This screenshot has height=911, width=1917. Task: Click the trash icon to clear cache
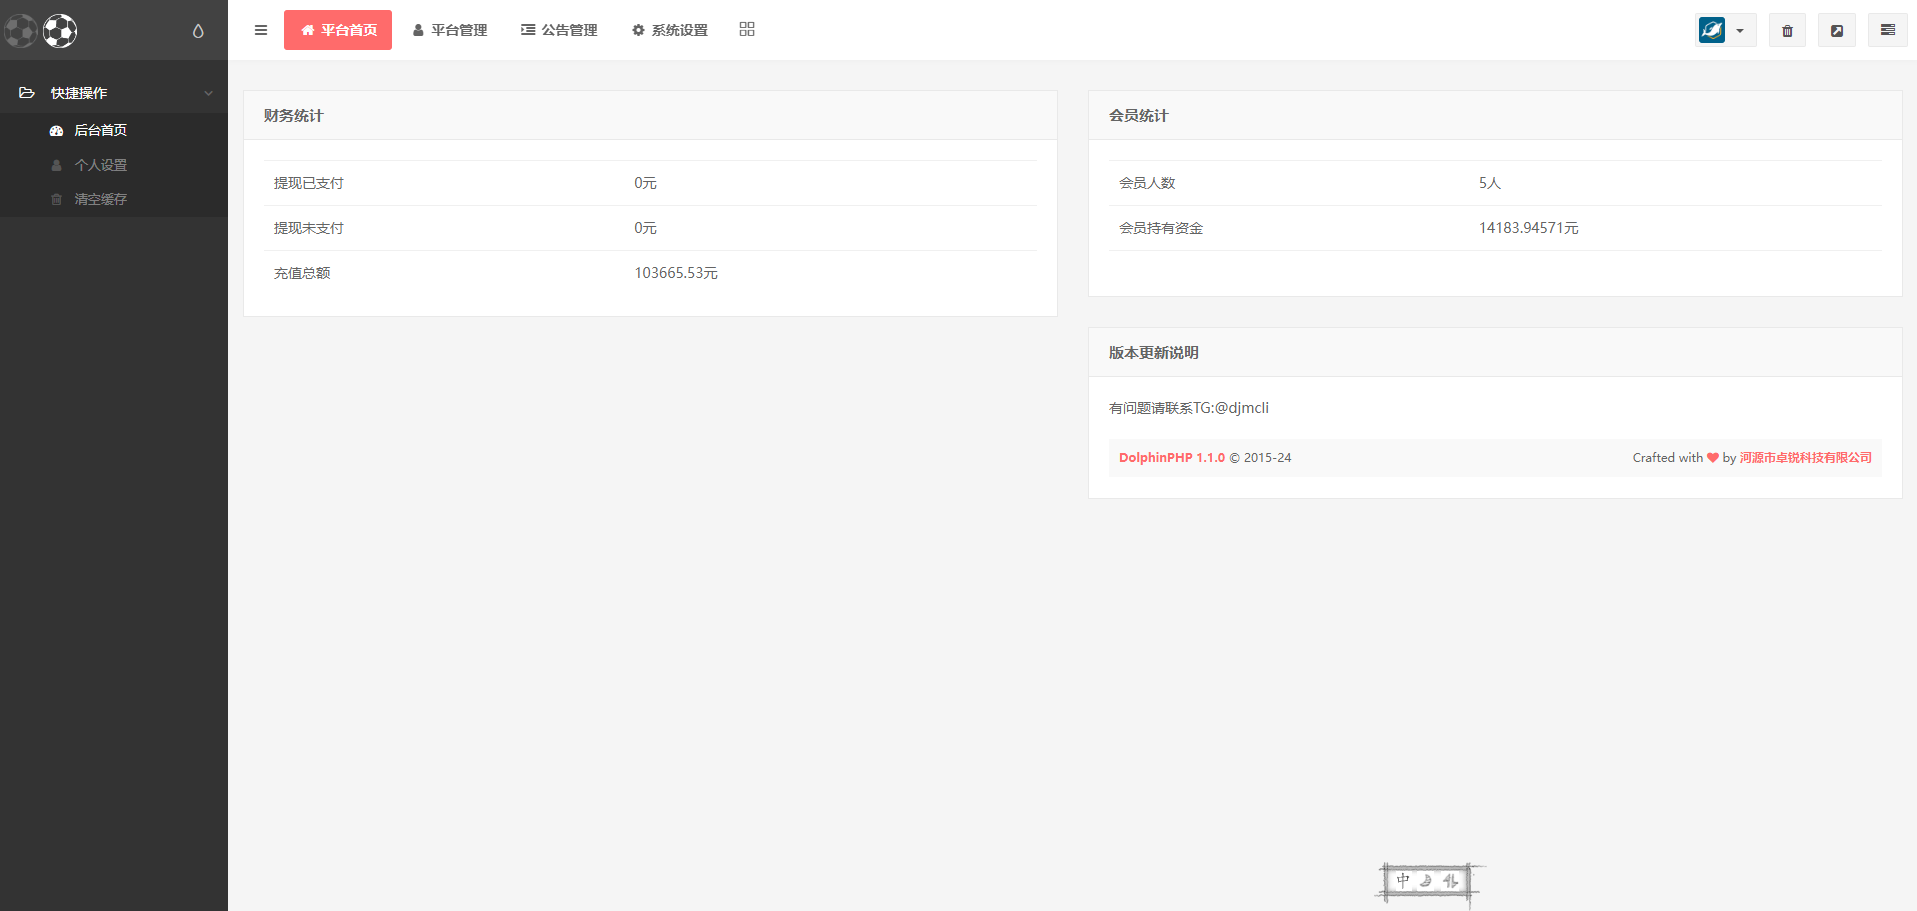(1787, 30)
